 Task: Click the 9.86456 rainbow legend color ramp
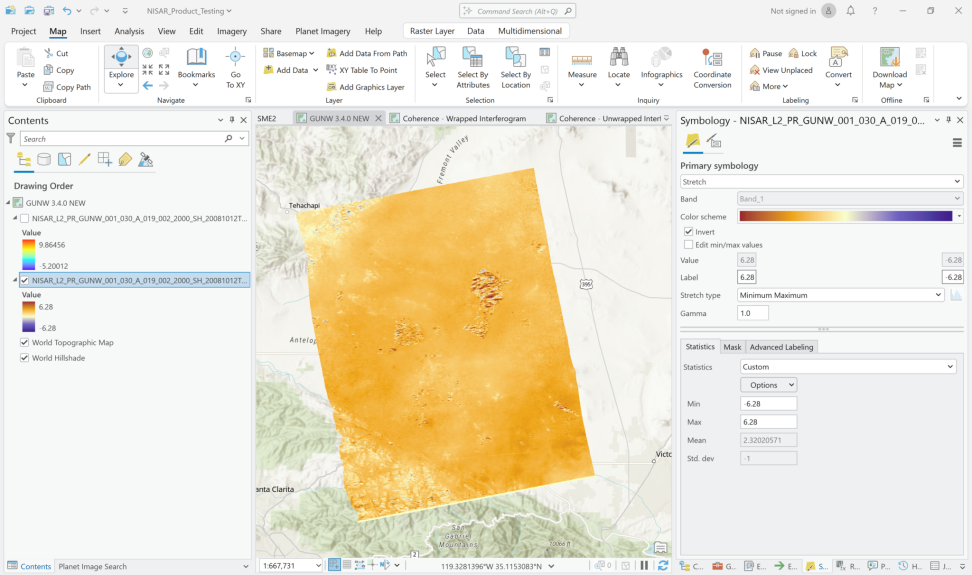[x=29, y=255]
